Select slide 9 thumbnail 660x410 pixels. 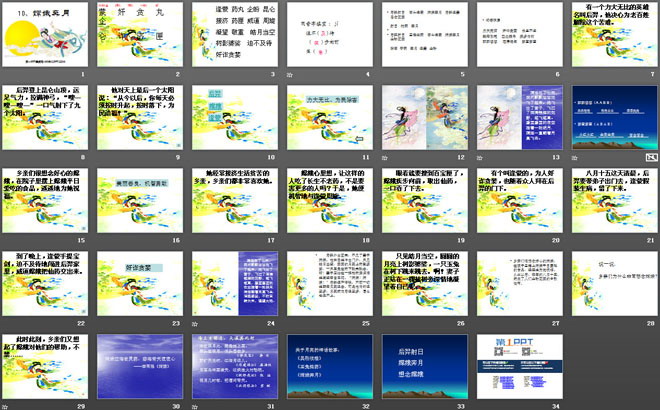pos(140,117)
